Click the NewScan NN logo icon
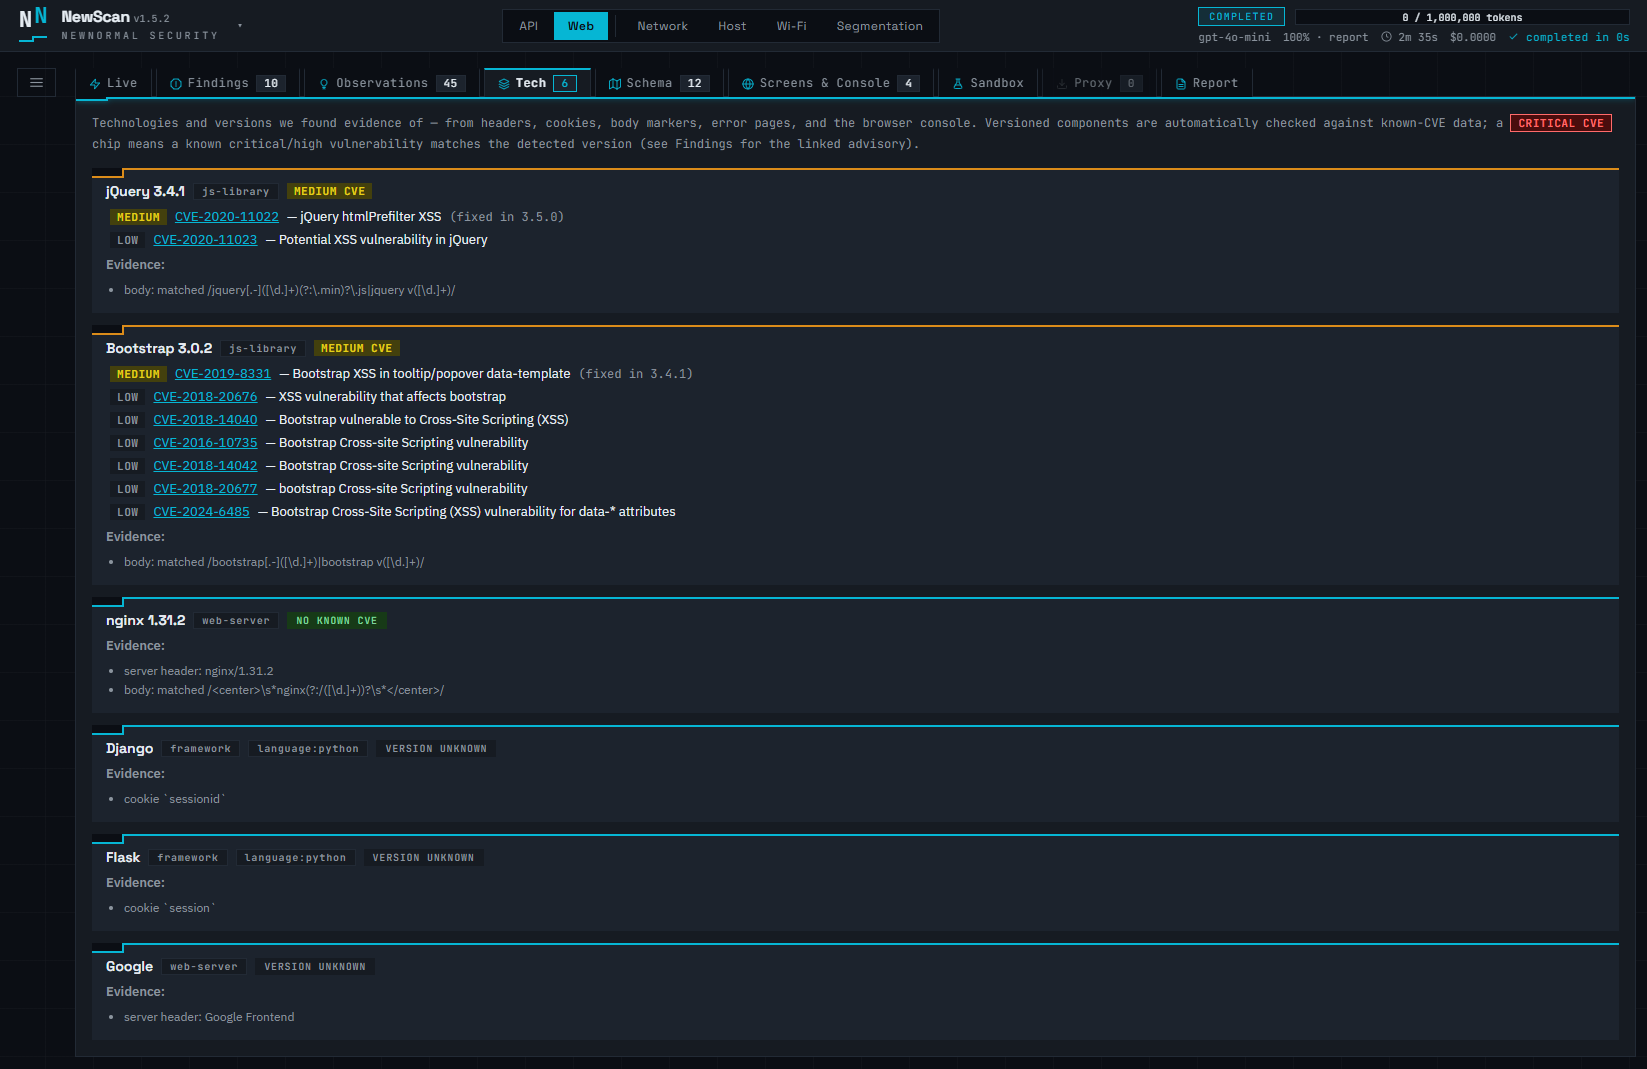The width and height of the screenshot is (1647, 1069). point(33,23)
